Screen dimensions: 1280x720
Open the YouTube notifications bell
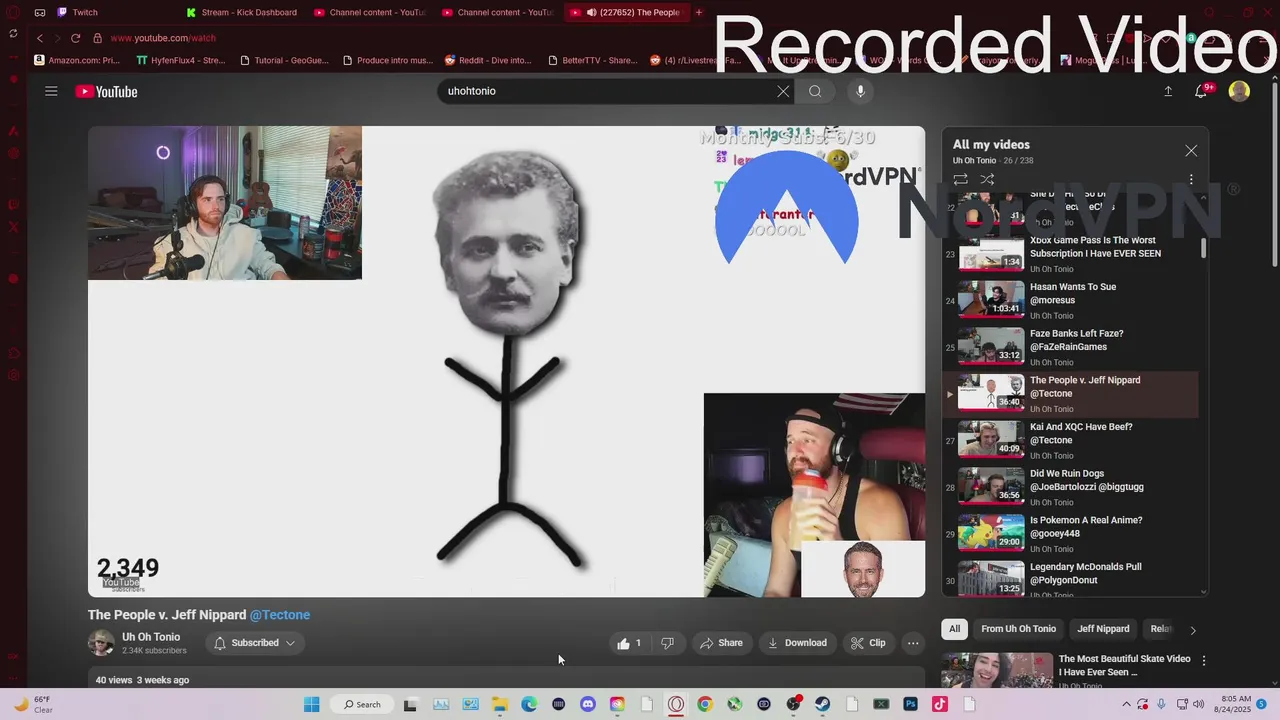tap(1203, 91)
